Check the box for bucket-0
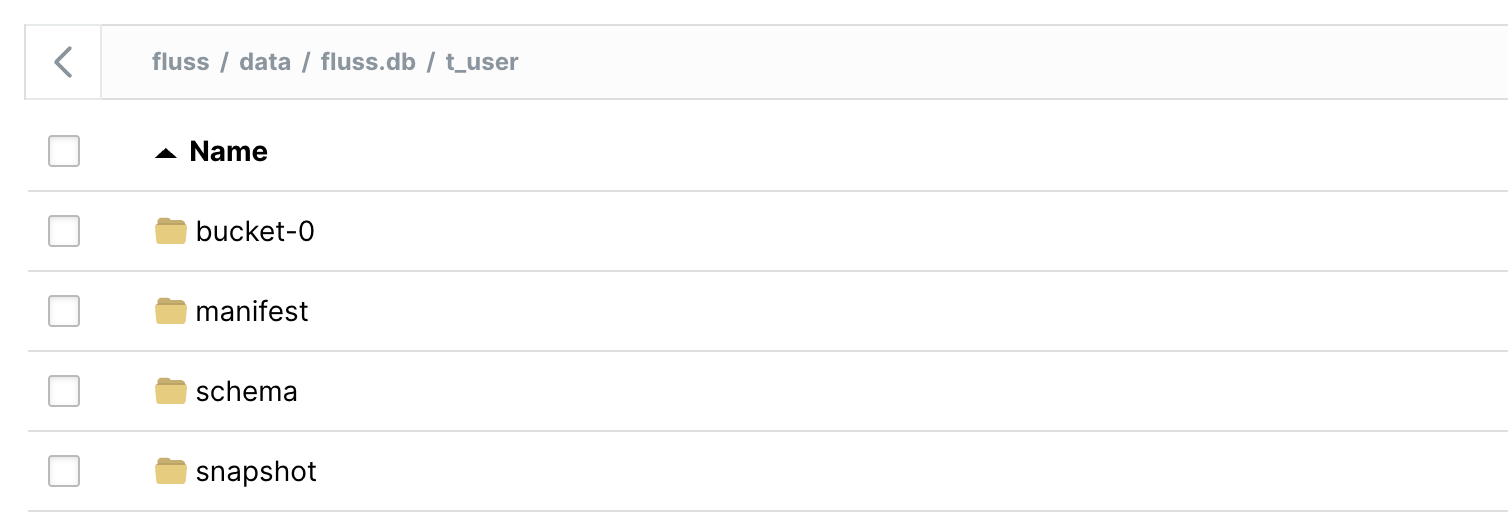Screen dimensions: 1508x530 click(64, 232)
